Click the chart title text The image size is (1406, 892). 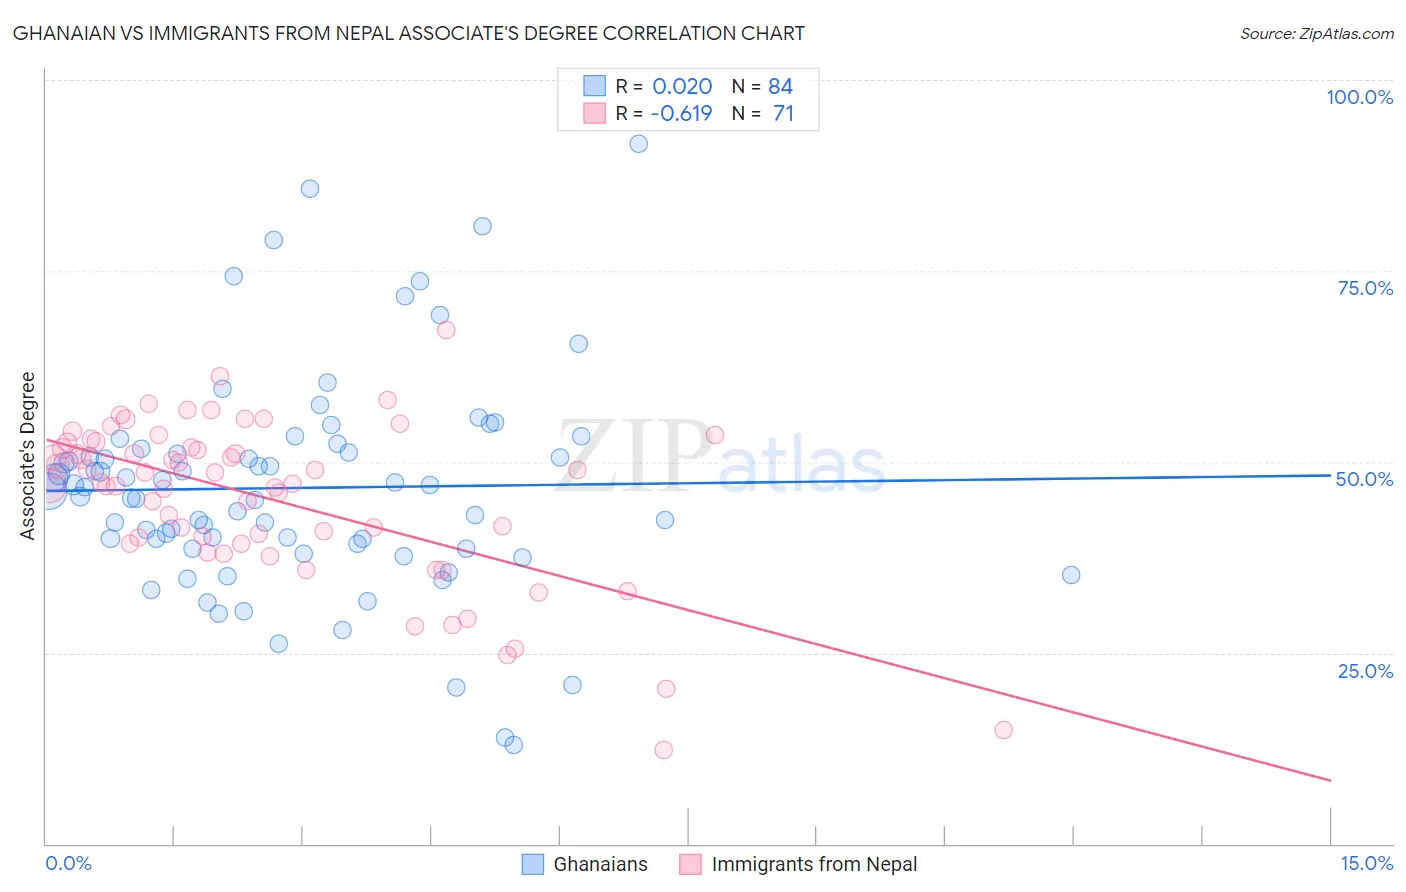tap(408, 33)
